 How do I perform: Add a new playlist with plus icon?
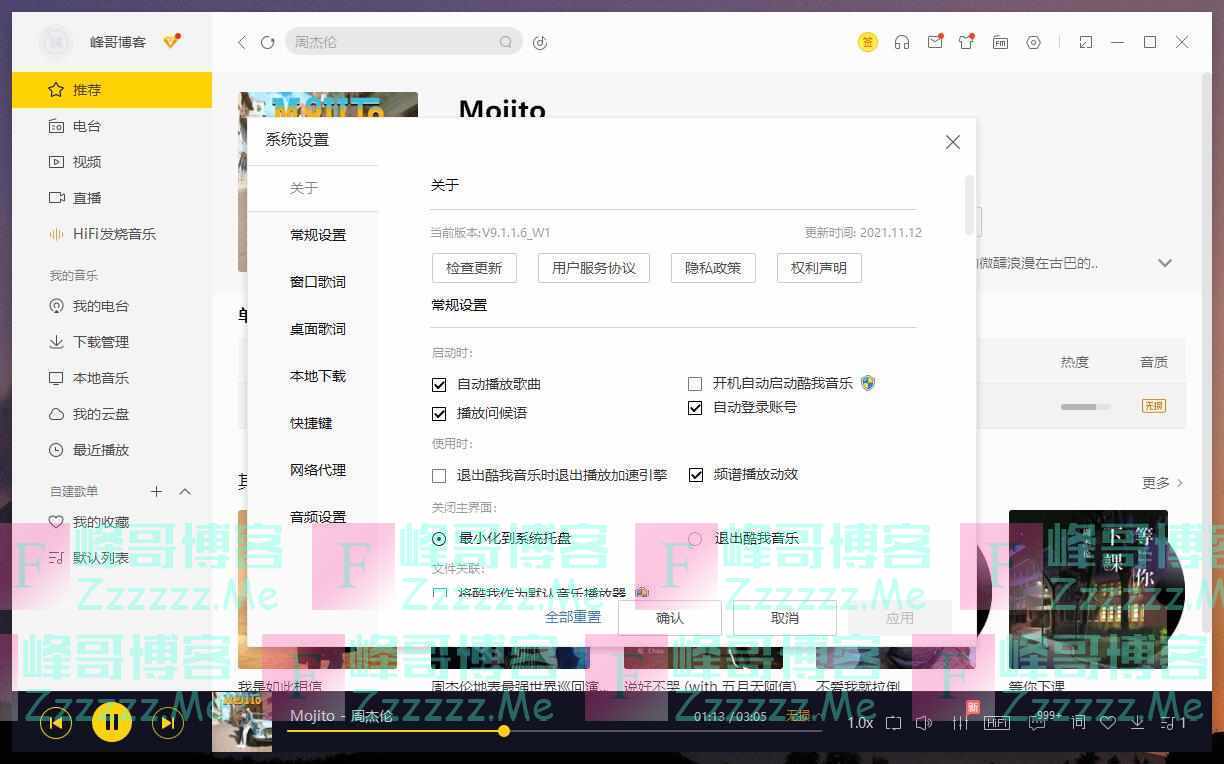click(x=156, y=491)
